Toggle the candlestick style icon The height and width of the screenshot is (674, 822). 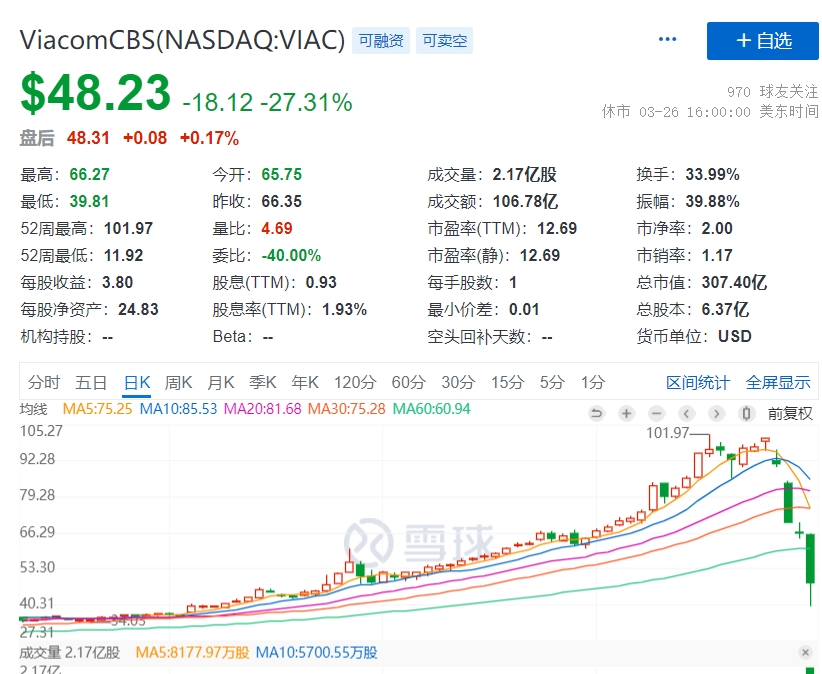(745, 413)
